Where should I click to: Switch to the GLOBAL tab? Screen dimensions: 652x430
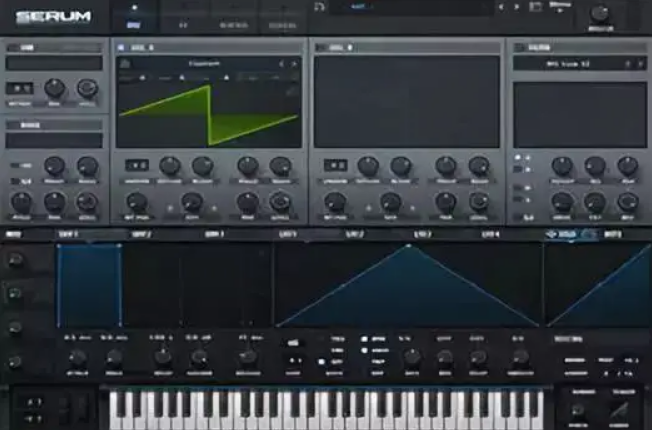click(x=283, y=25)
